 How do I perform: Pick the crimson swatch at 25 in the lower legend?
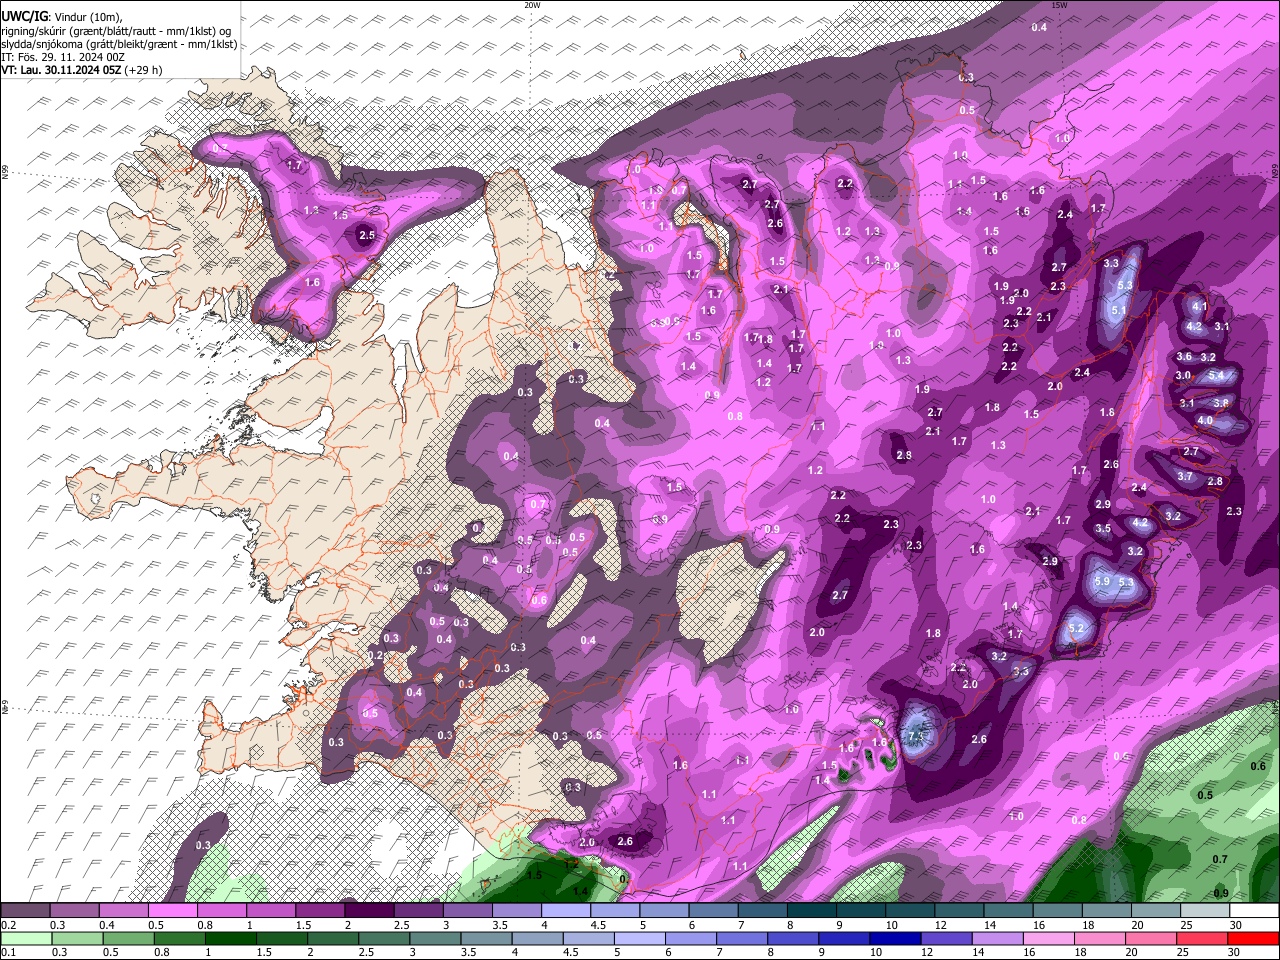pos(1203,938)
